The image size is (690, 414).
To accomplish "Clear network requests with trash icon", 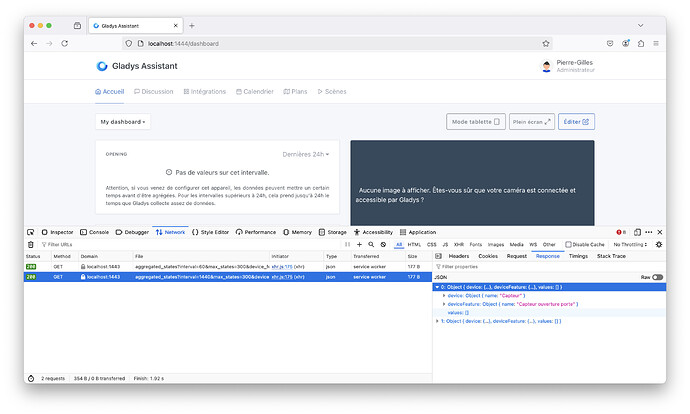I will [x=31, y=244].
